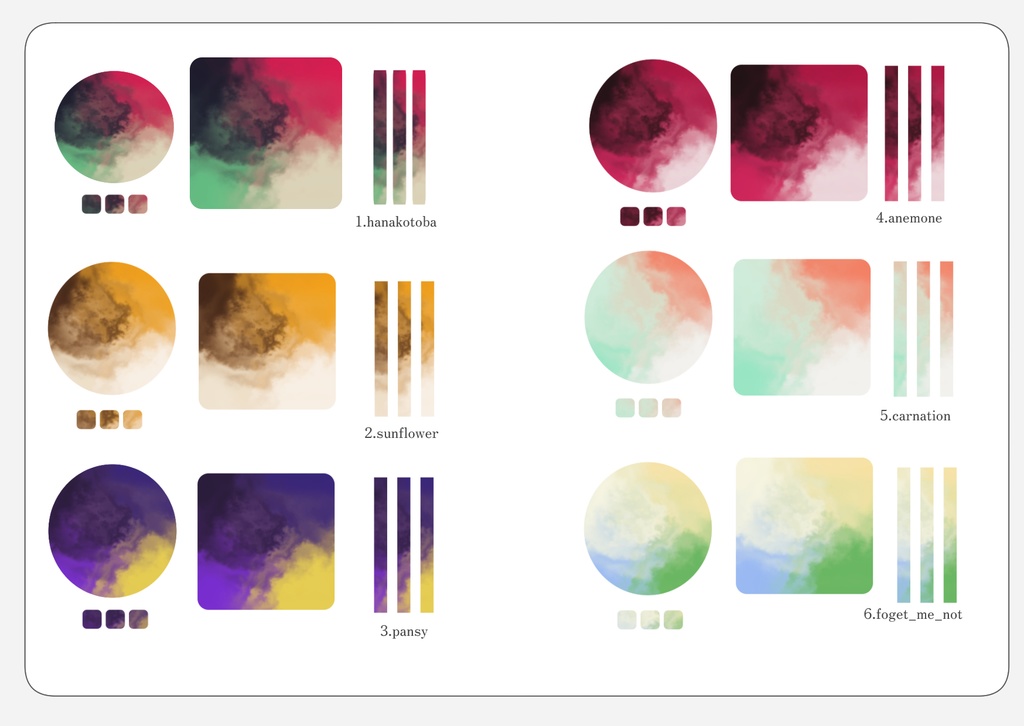Image resolution: width=1024 pixels, height=726 pixels.
Task: Click the first vertical strip of anemone
Action: [x=891, y=133]
